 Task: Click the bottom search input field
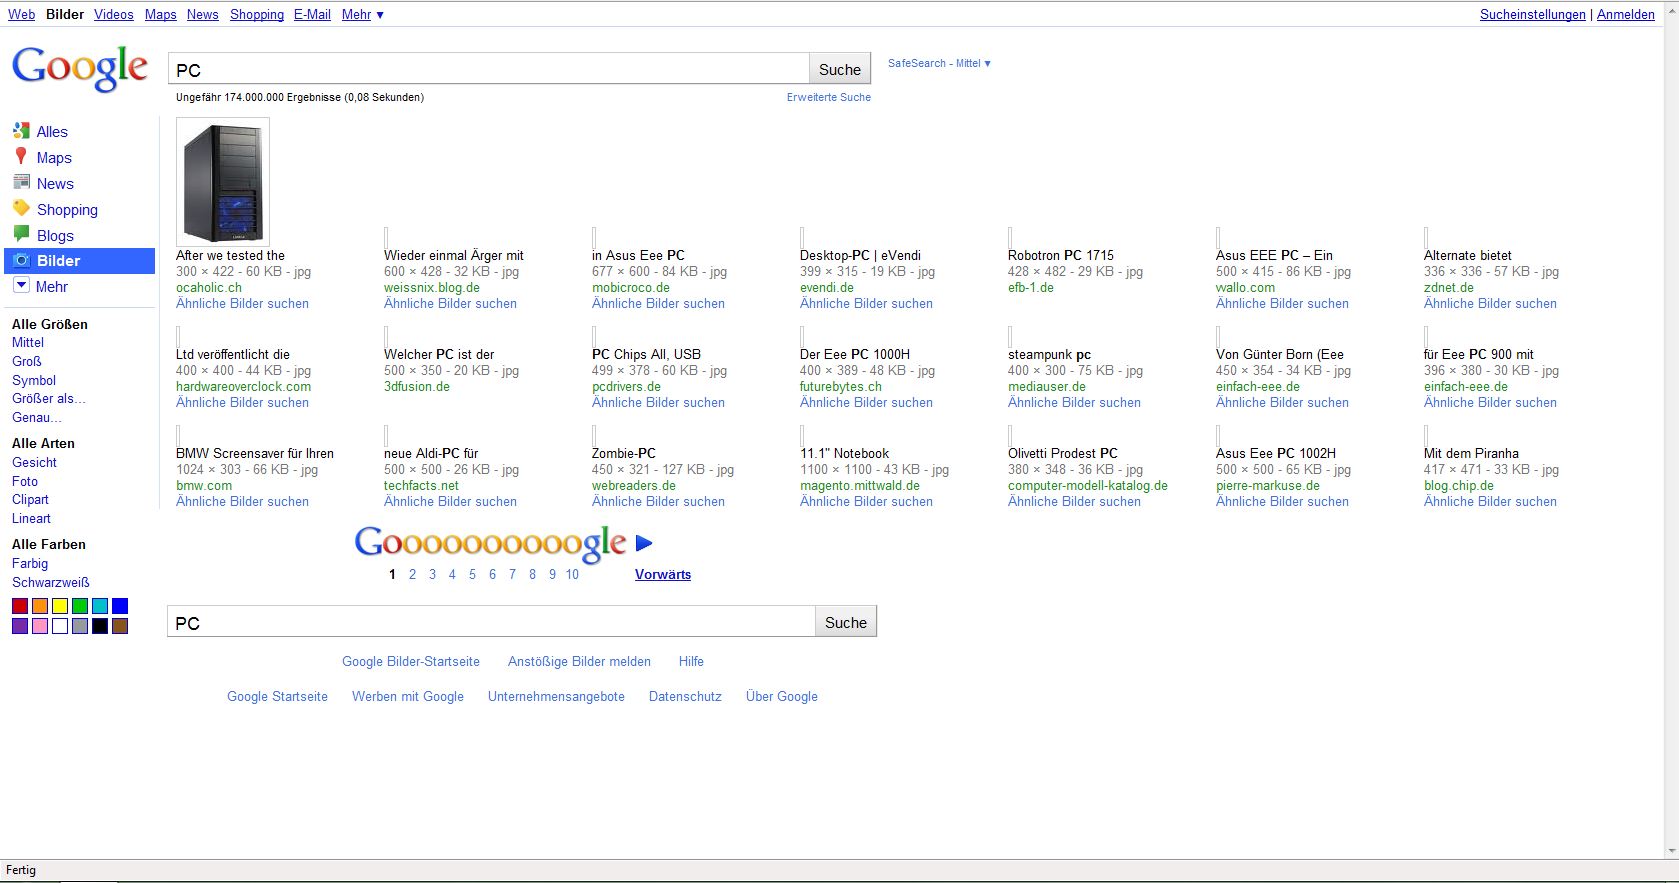click(492, 622)
